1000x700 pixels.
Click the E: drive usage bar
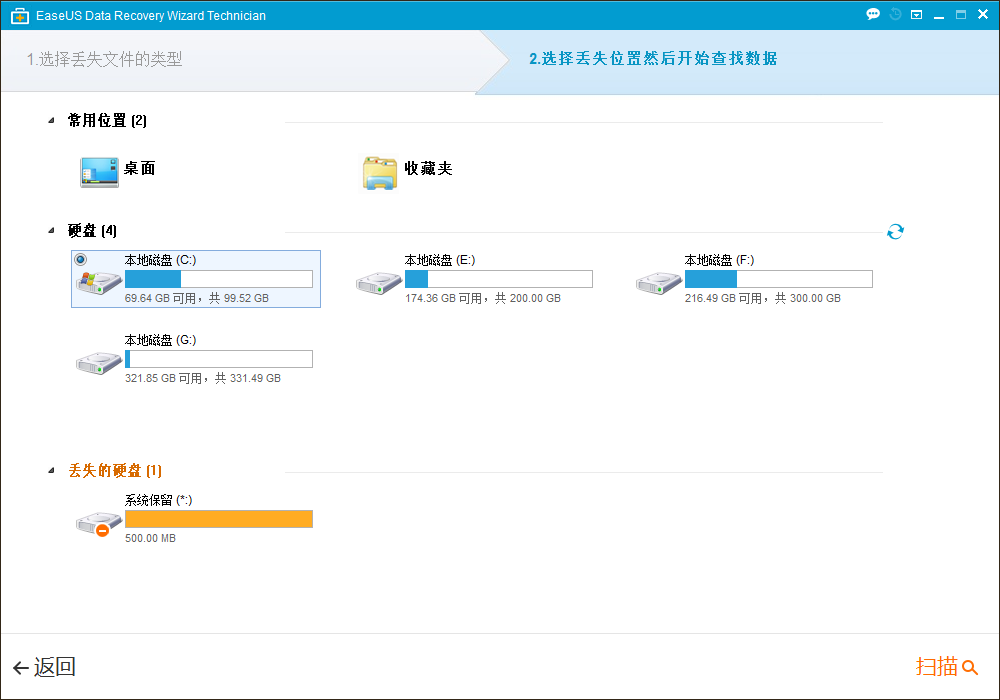point(499,279)
